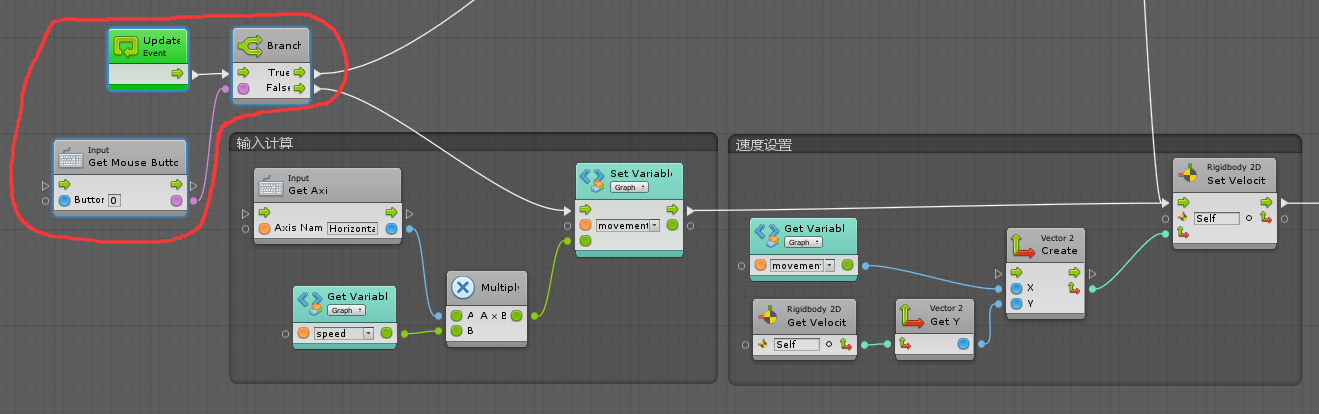This screenshot has width=1319, height=414.
Task: Click icon of Get Variable movement node
Action: click(x=767, y=235)
